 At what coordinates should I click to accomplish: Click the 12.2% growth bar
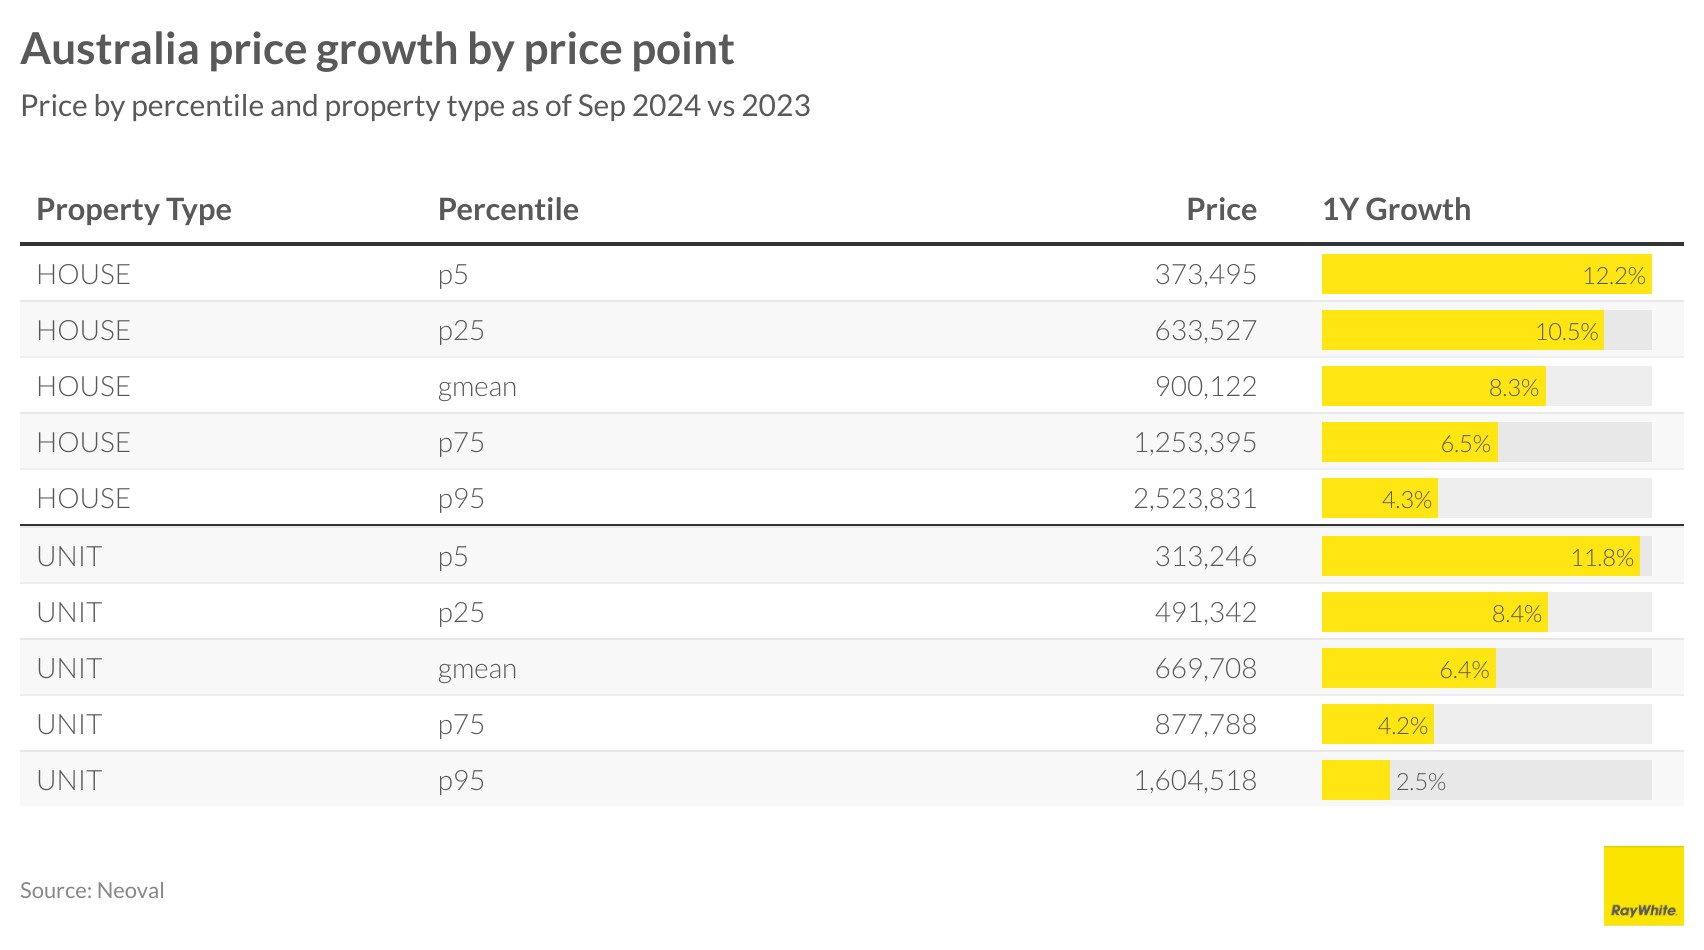[x=1486, y=274]
